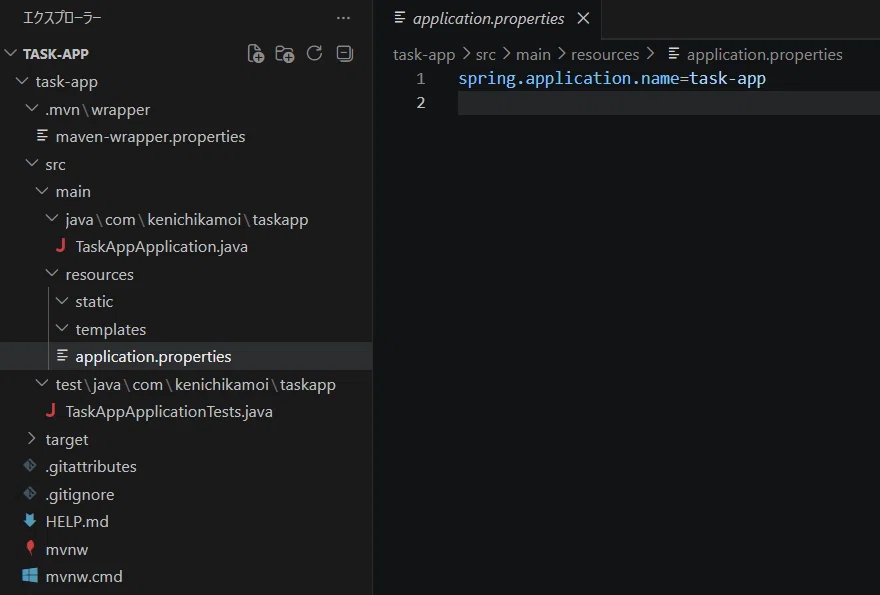
Task: Select the target folder label
Action: pyautogui.click(x=67, y=440)
